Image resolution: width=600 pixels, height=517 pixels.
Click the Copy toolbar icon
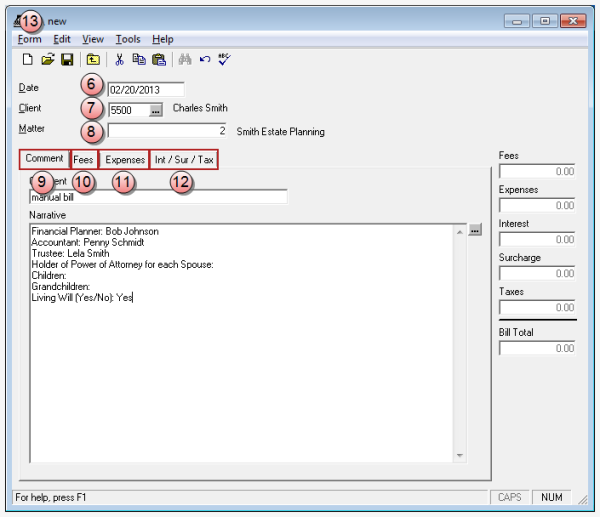click(x=138, y=60)
